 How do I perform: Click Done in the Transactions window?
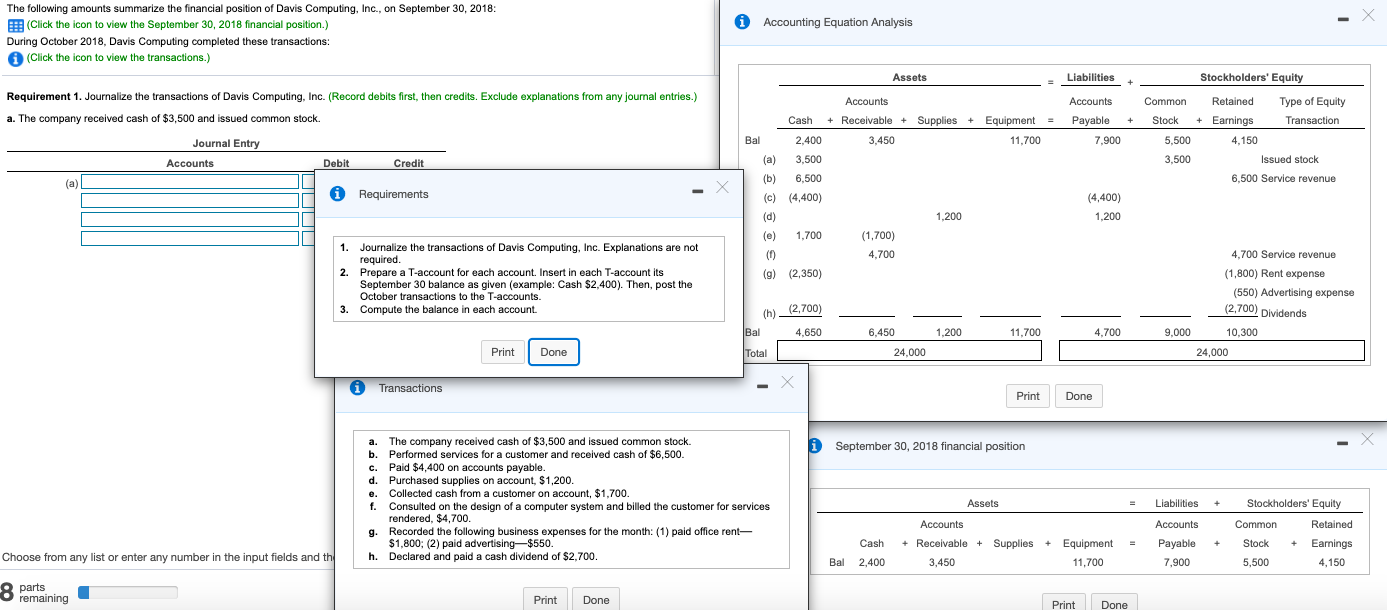(595, 599)
